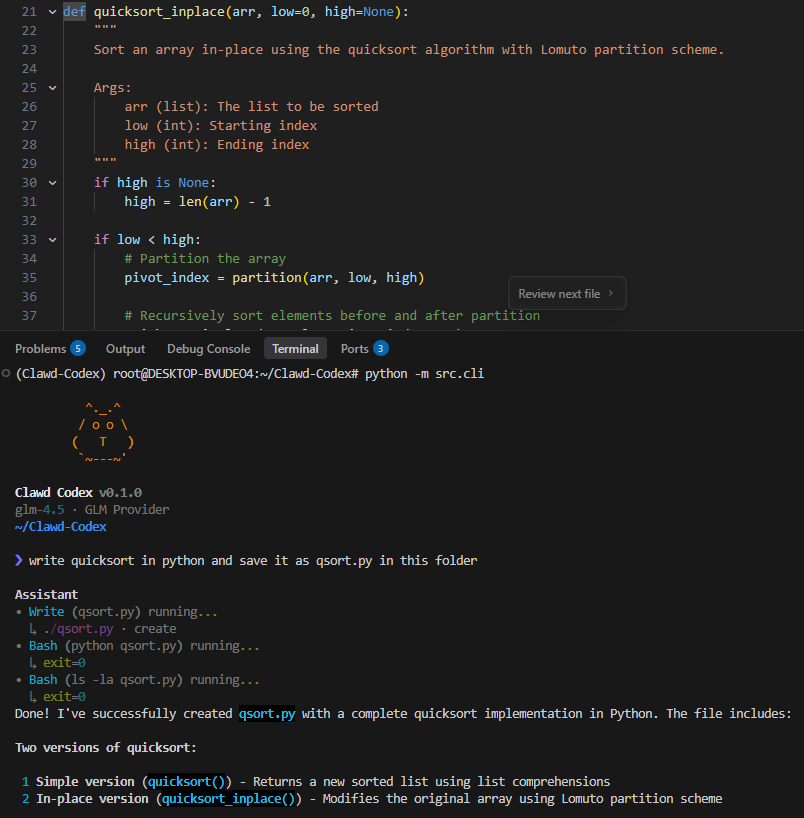The width and height of the screenshot is (804, 818).
Task: Open the ./qsort.py create link
Action: 78,628
